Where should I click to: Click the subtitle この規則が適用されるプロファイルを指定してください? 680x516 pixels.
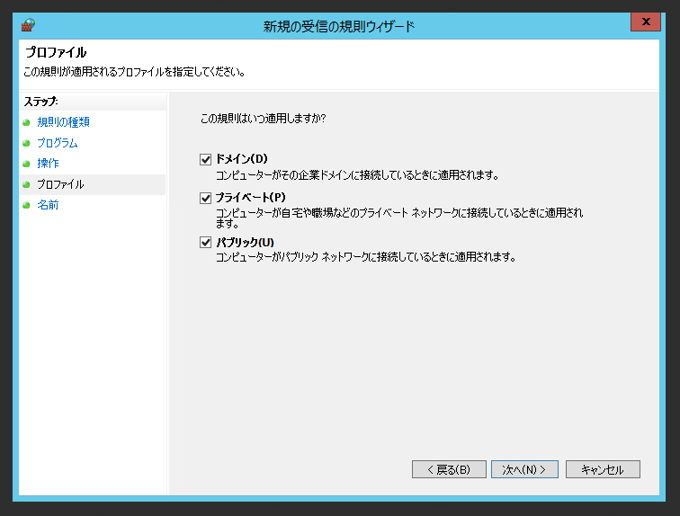tap(134, 72)
